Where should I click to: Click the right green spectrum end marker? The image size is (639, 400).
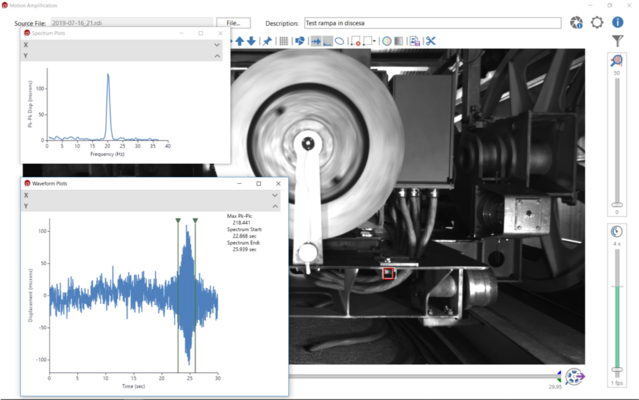[195, 220]
